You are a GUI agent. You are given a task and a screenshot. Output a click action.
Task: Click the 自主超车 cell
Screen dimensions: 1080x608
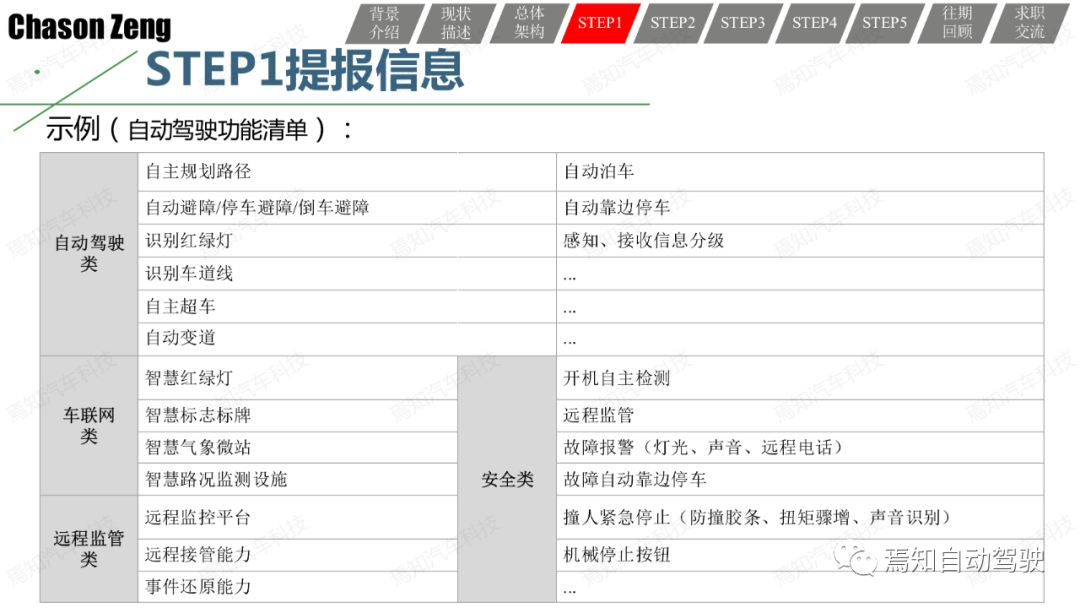(346, 306)
